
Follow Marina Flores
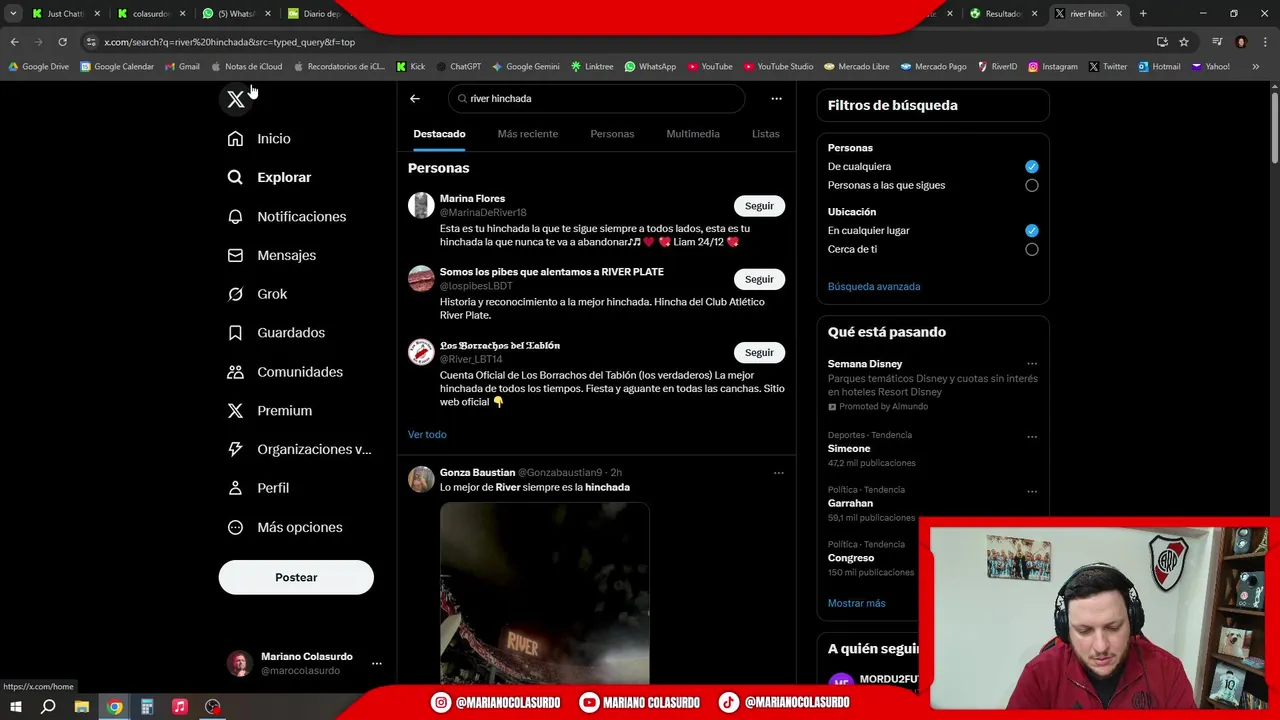coord(759,206)
